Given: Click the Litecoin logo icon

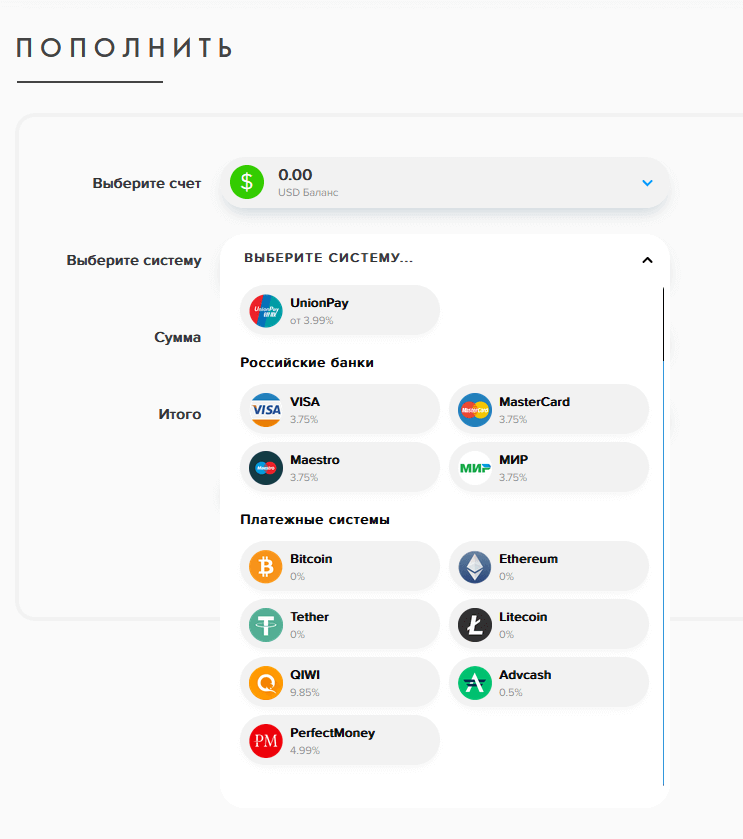Looking at the screenshot, I should click(475, 625).
